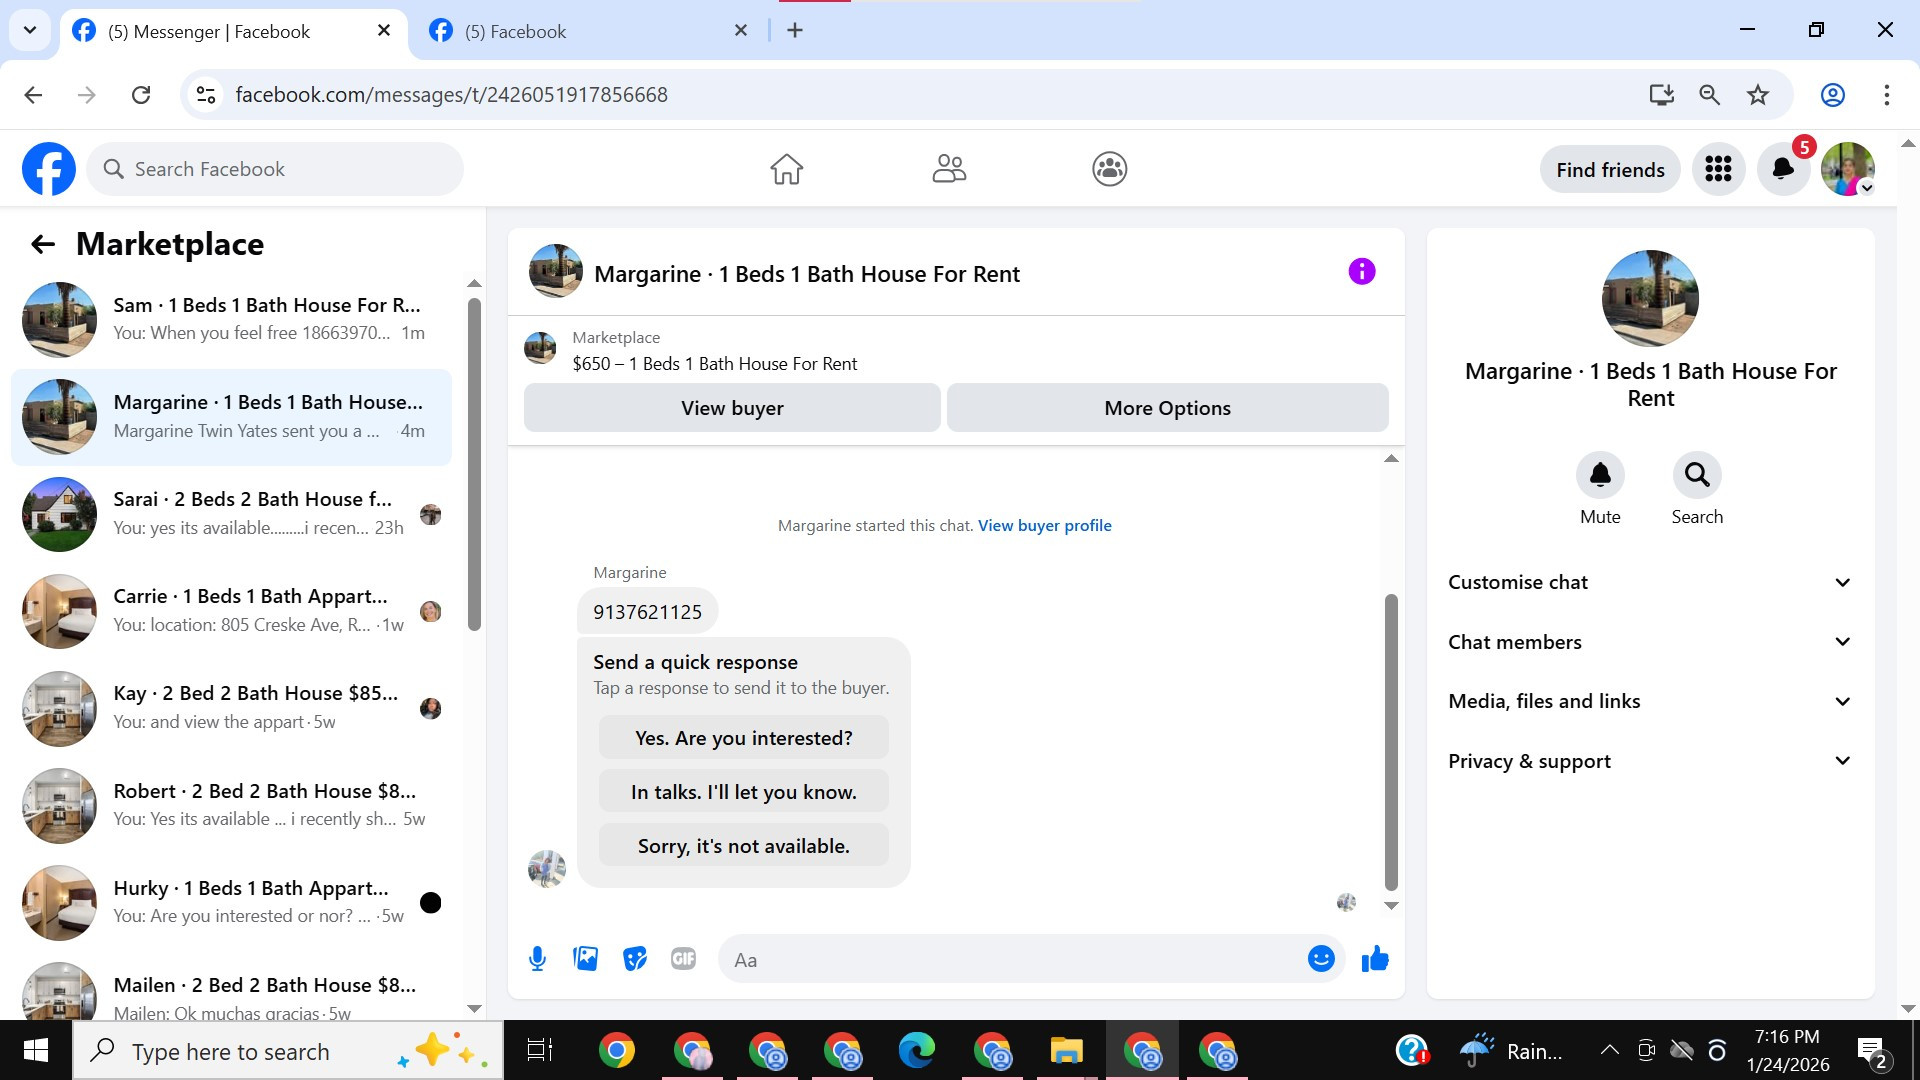Follow the View buyer profile link
This screenshot has height=1080, width=1920.
point(1044,525)
